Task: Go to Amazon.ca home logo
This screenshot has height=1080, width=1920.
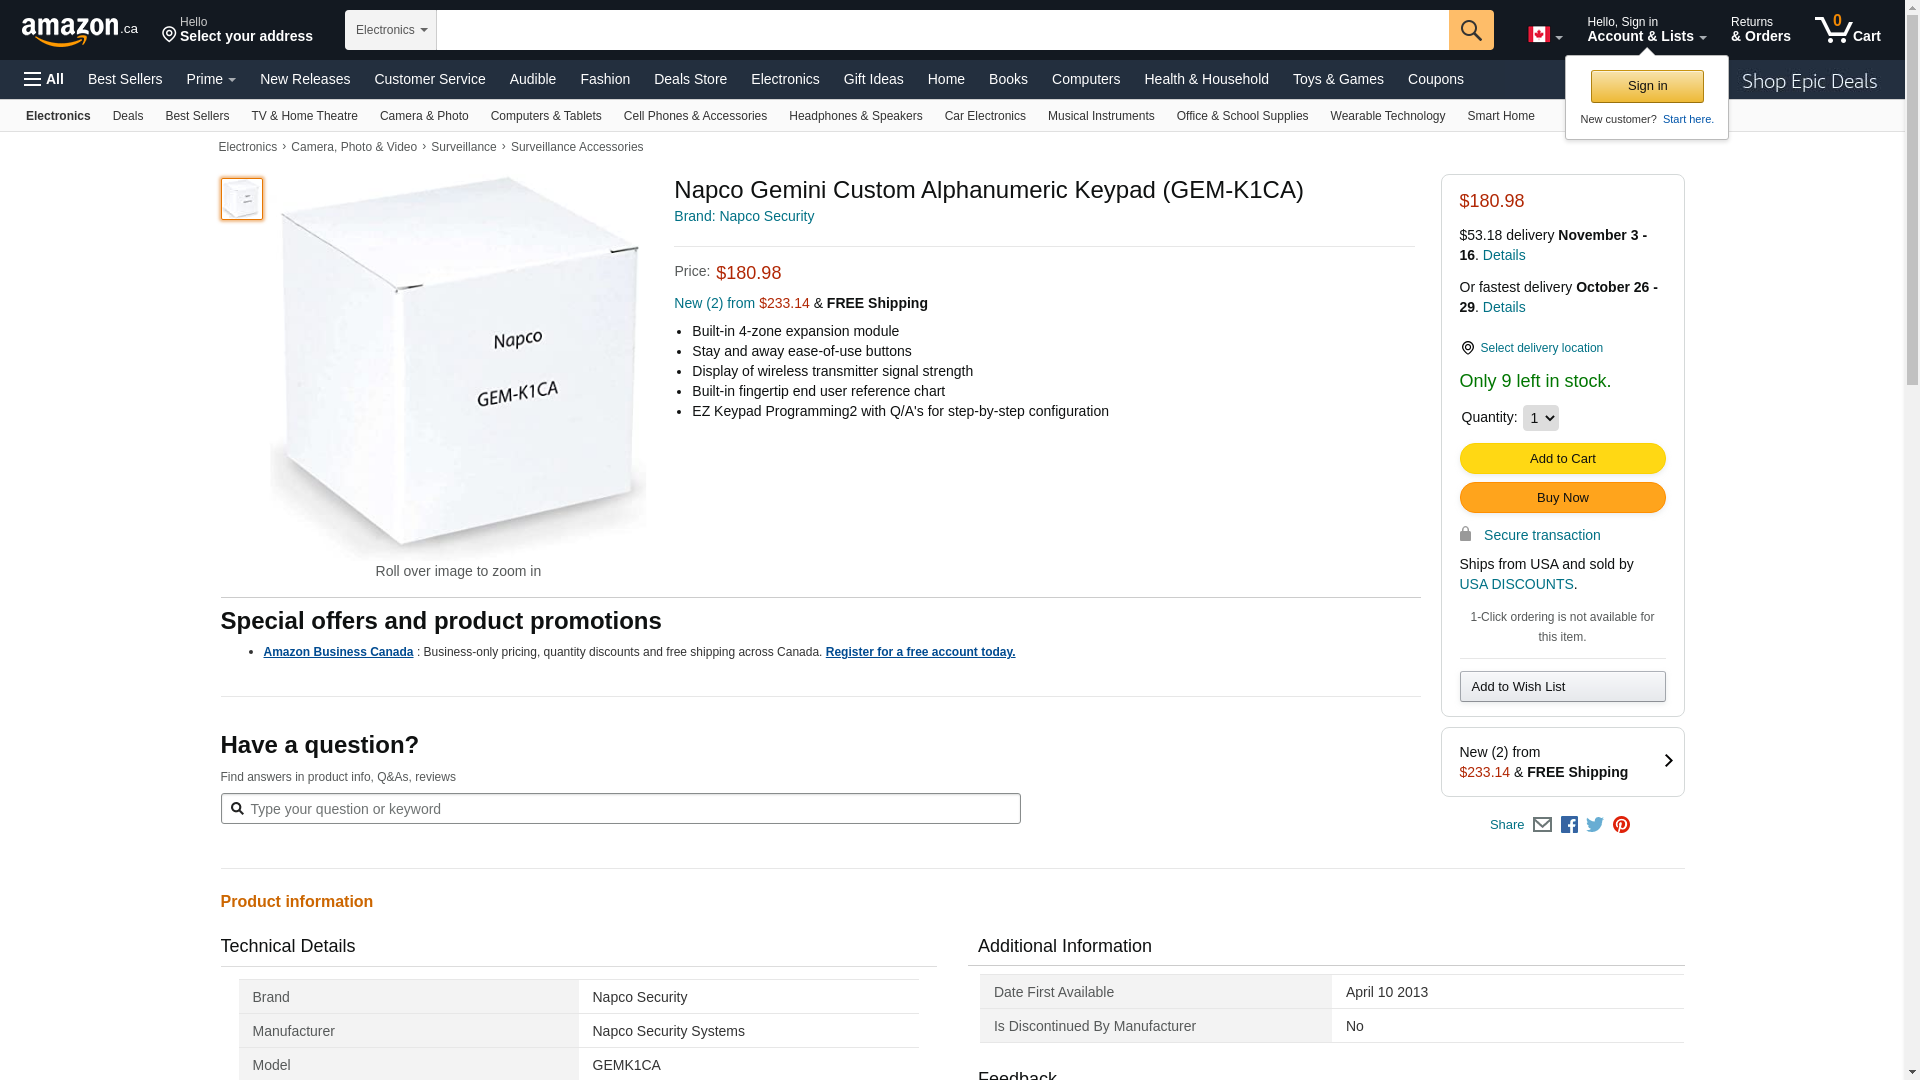Action: tap(79, 31)
